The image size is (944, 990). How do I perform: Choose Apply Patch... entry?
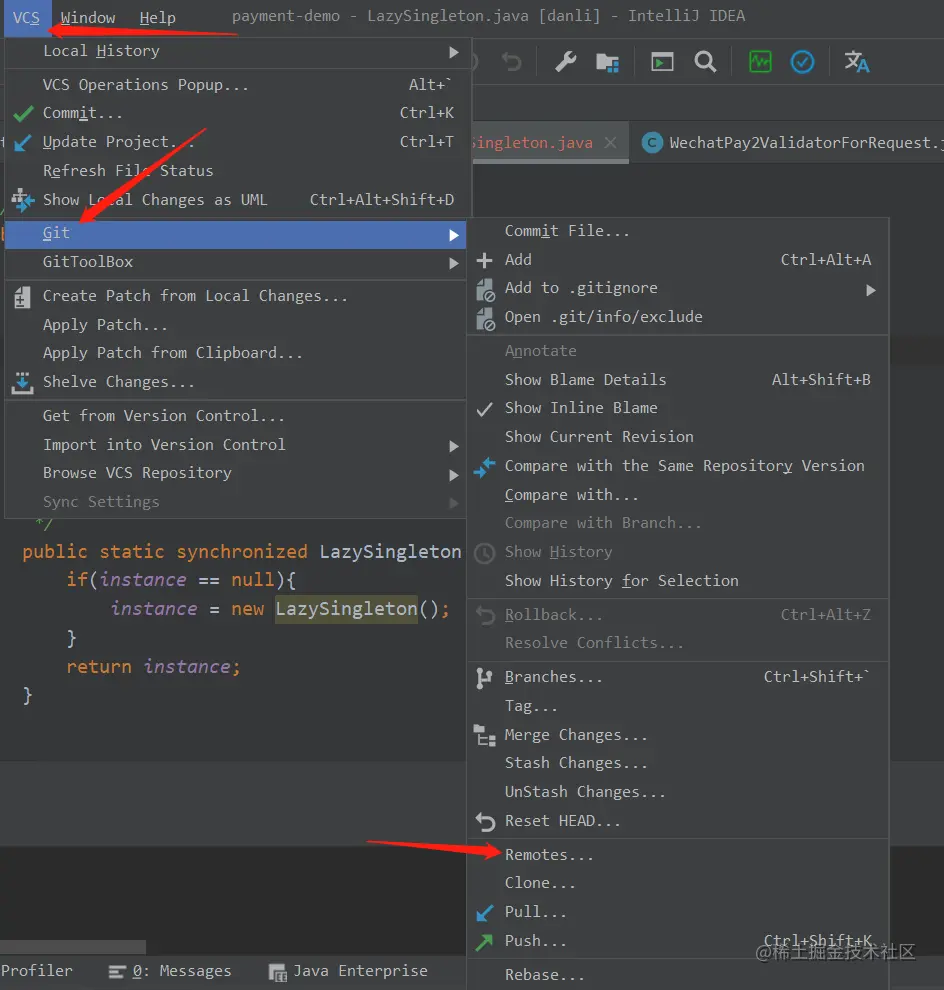click(236, 325)
